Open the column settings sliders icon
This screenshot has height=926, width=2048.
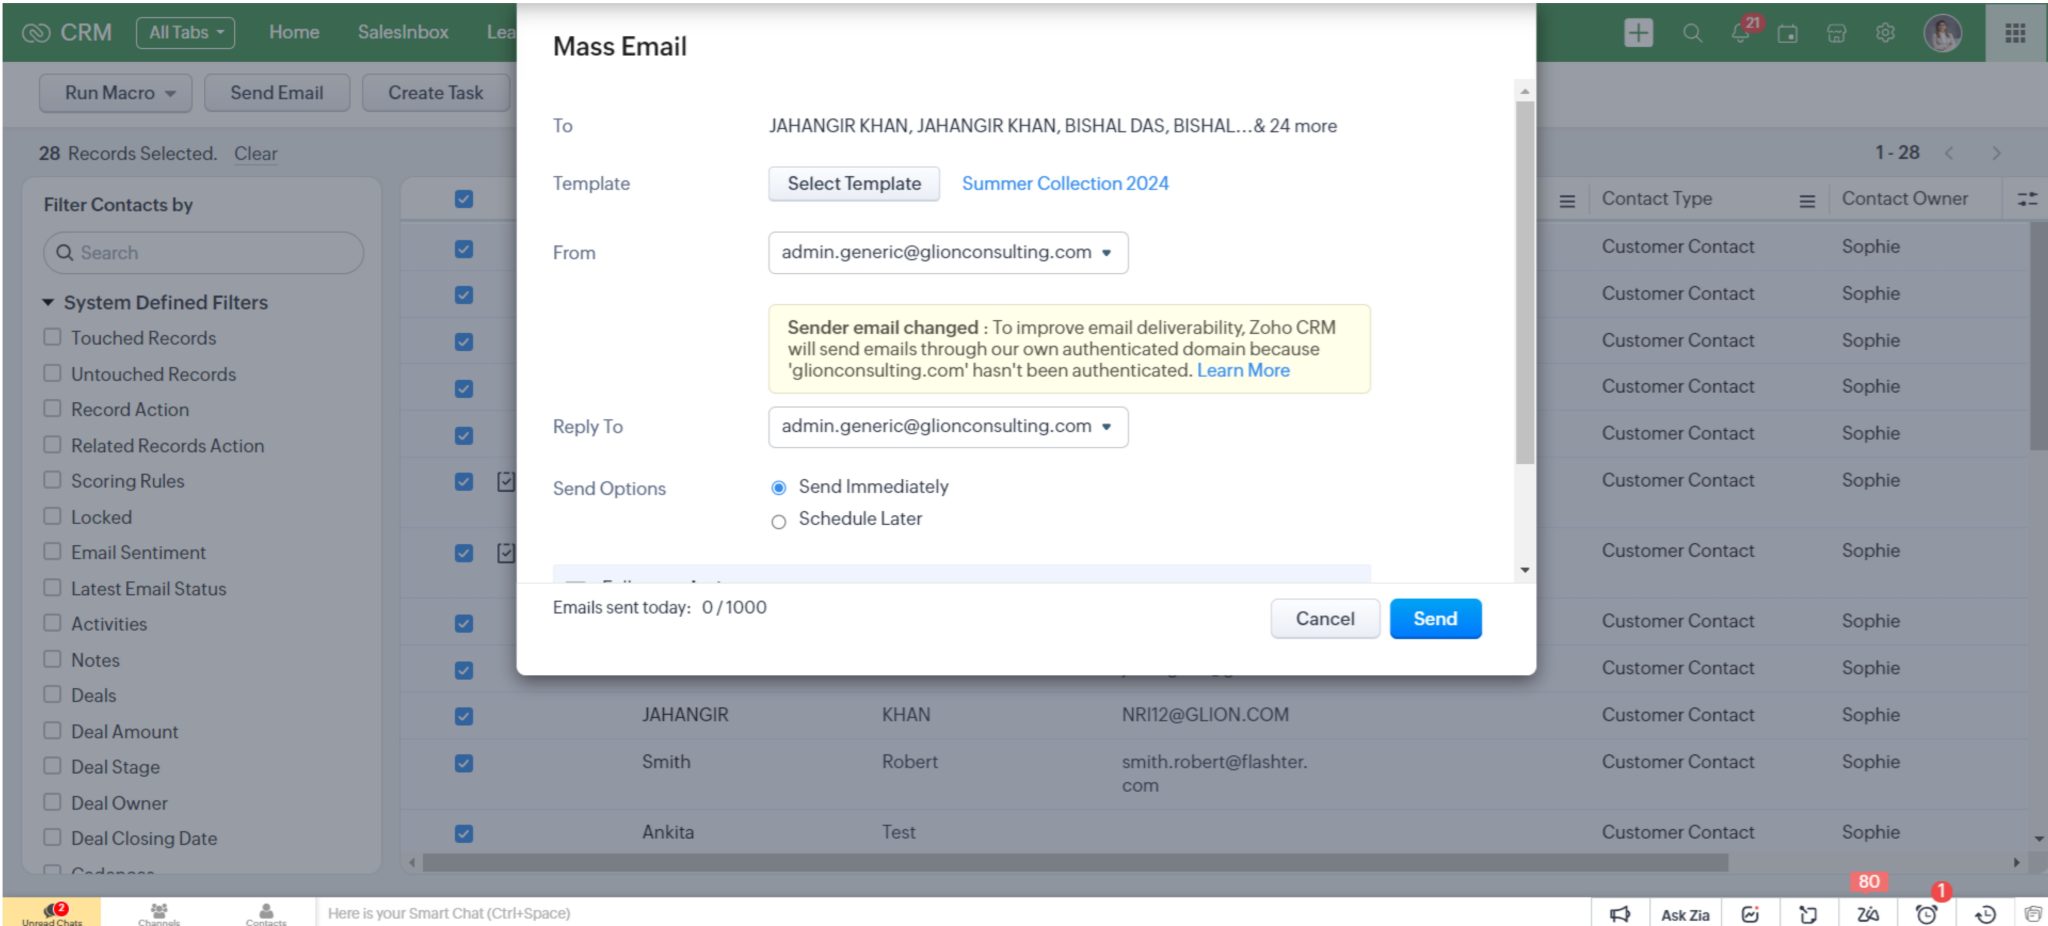[x=2027, y=199]
